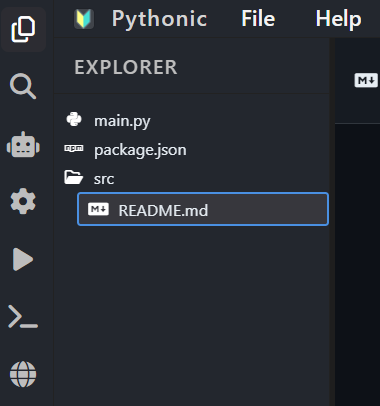380x406 pixels.
Task: Click the Python icon beside main.py
Action: click(x=74, y=119)
